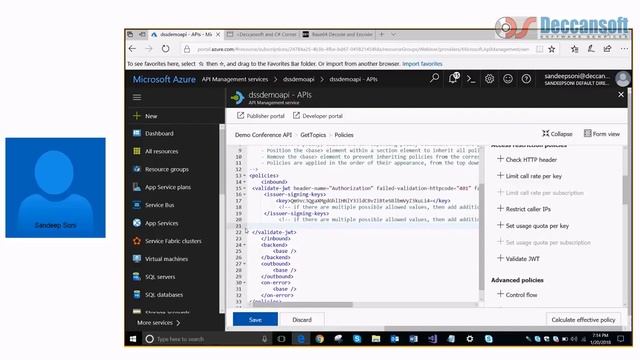Open Task View on the taskbar
The width and height of the screenshot is (640, 360).
click(281, 339)
